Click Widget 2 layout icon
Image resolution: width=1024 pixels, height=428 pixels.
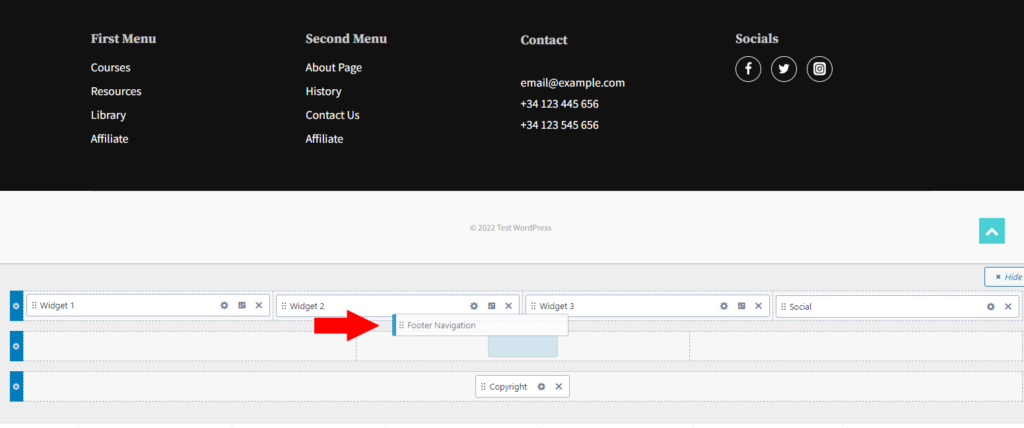click(x=492, y=306)
